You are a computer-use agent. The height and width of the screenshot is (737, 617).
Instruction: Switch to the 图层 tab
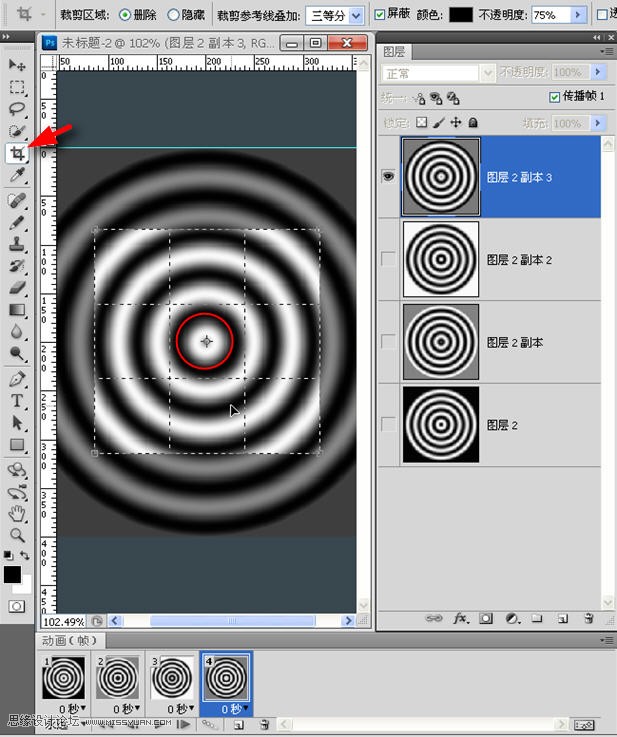click(394, 51)
